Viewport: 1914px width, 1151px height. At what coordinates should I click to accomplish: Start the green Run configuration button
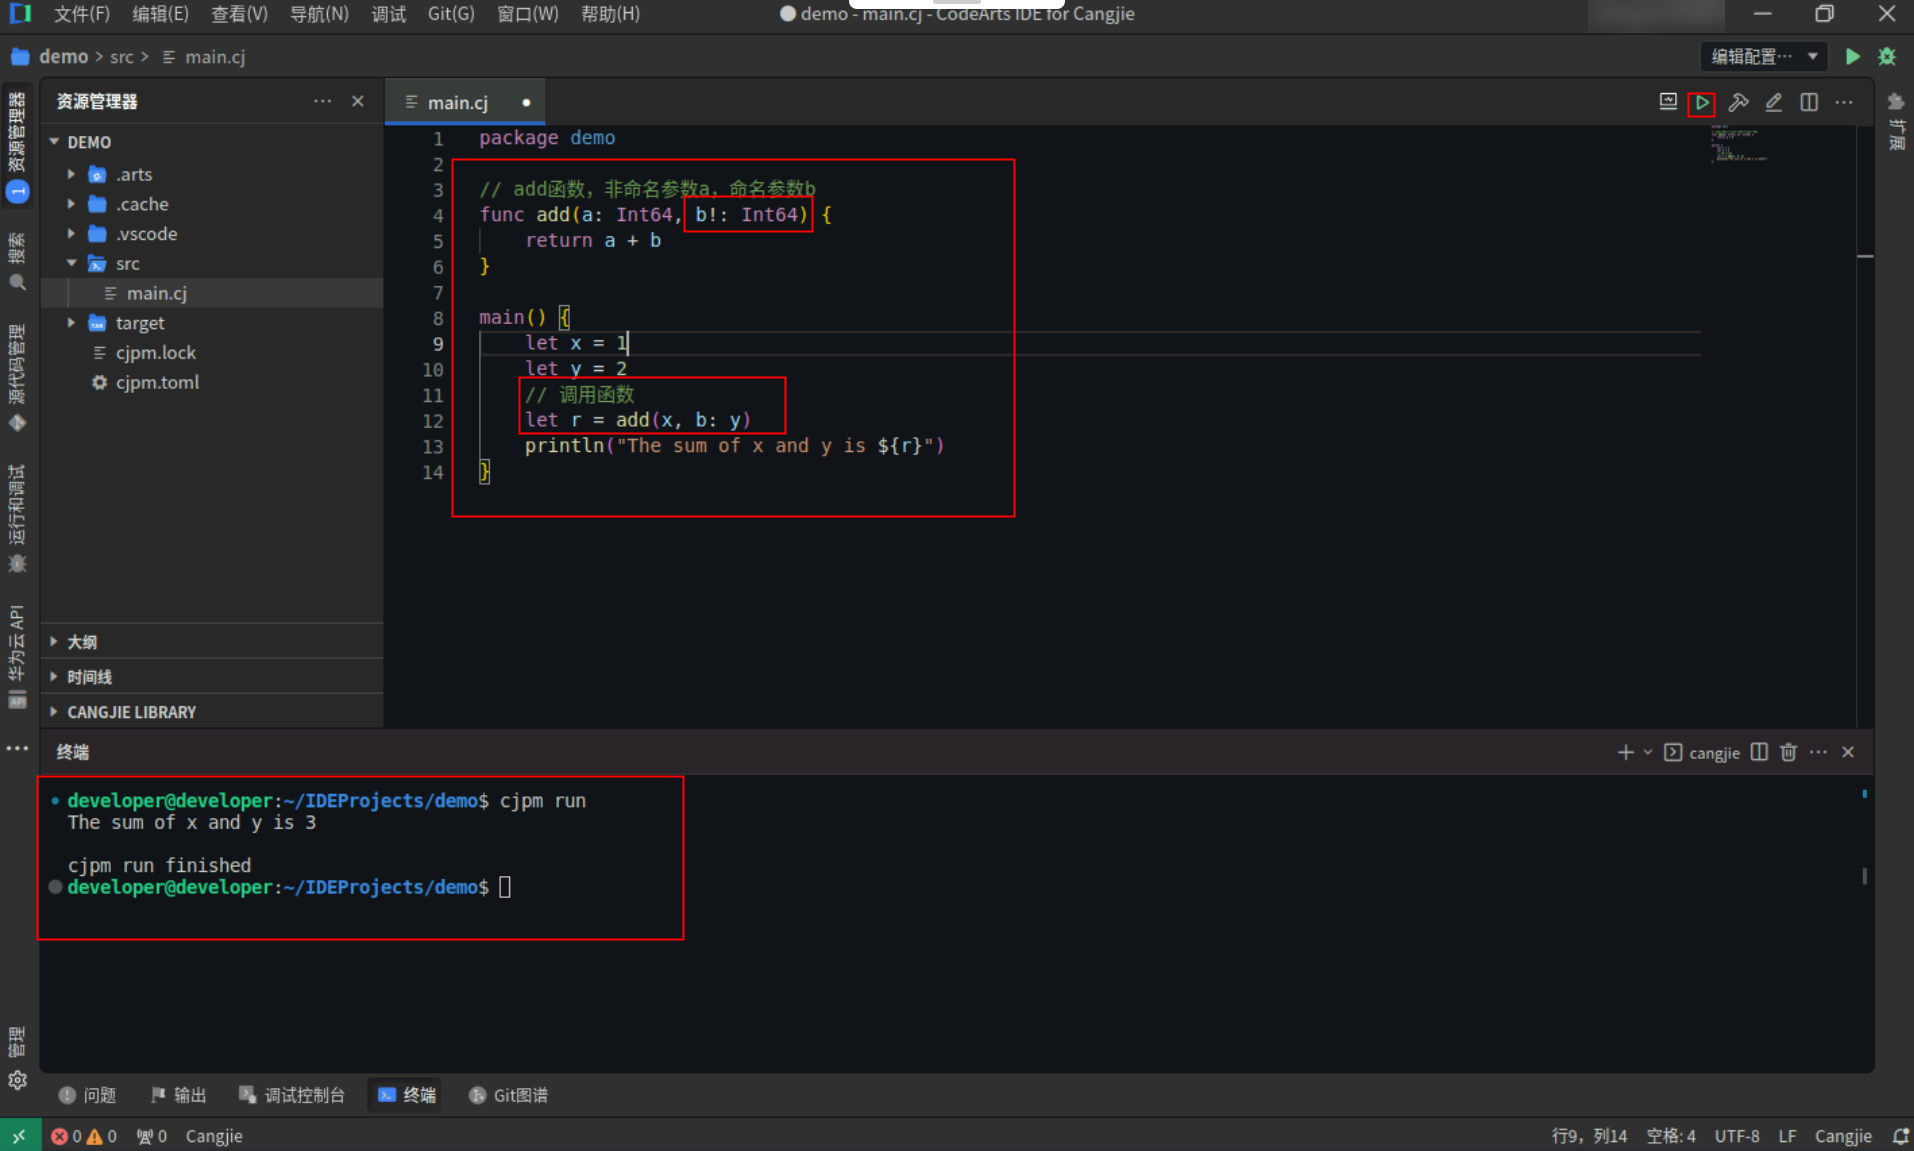(x=1852, y=57)
